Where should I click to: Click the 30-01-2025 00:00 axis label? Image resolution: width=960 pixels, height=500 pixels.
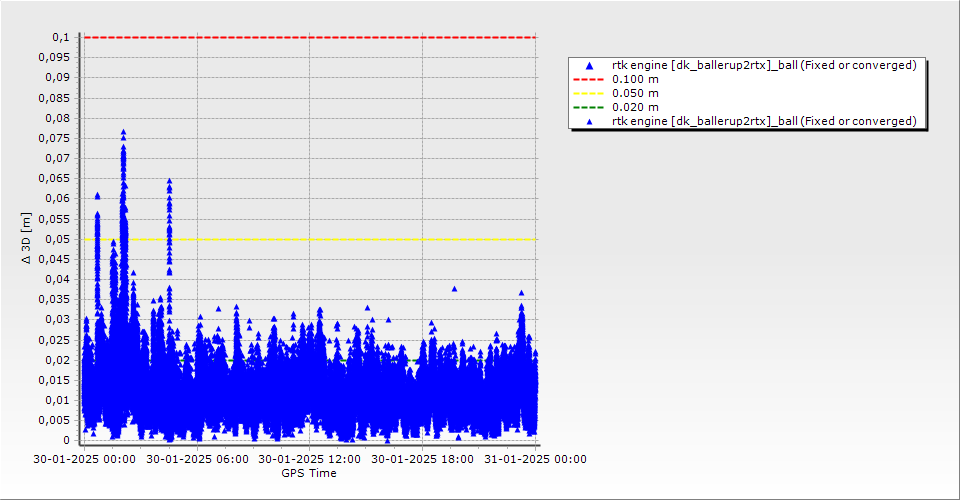click(x=84, y=459)
